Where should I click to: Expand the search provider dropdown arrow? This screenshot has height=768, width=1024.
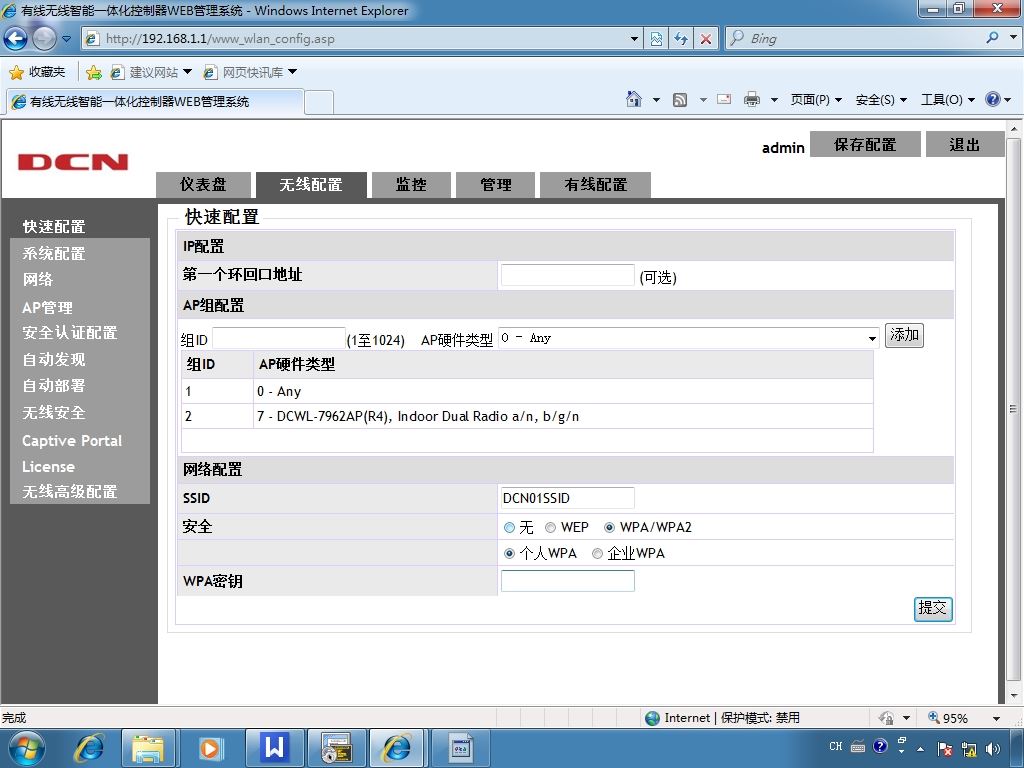click(x=1013, y=38)
